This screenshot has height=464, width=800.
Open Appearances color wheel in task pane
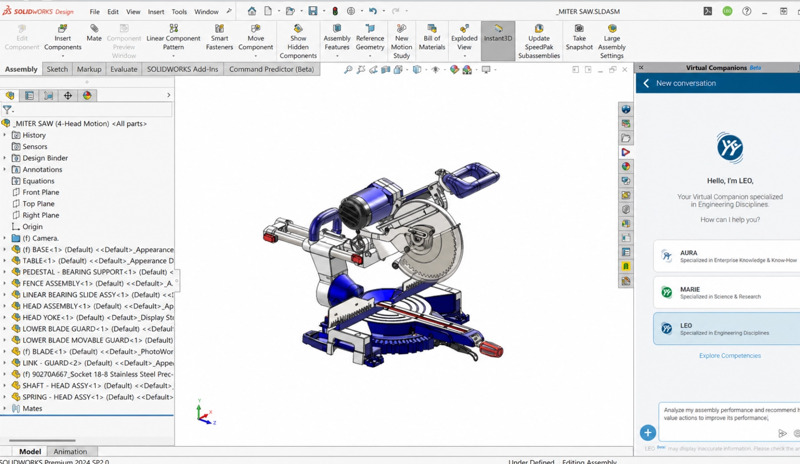[x=626, y=166]
